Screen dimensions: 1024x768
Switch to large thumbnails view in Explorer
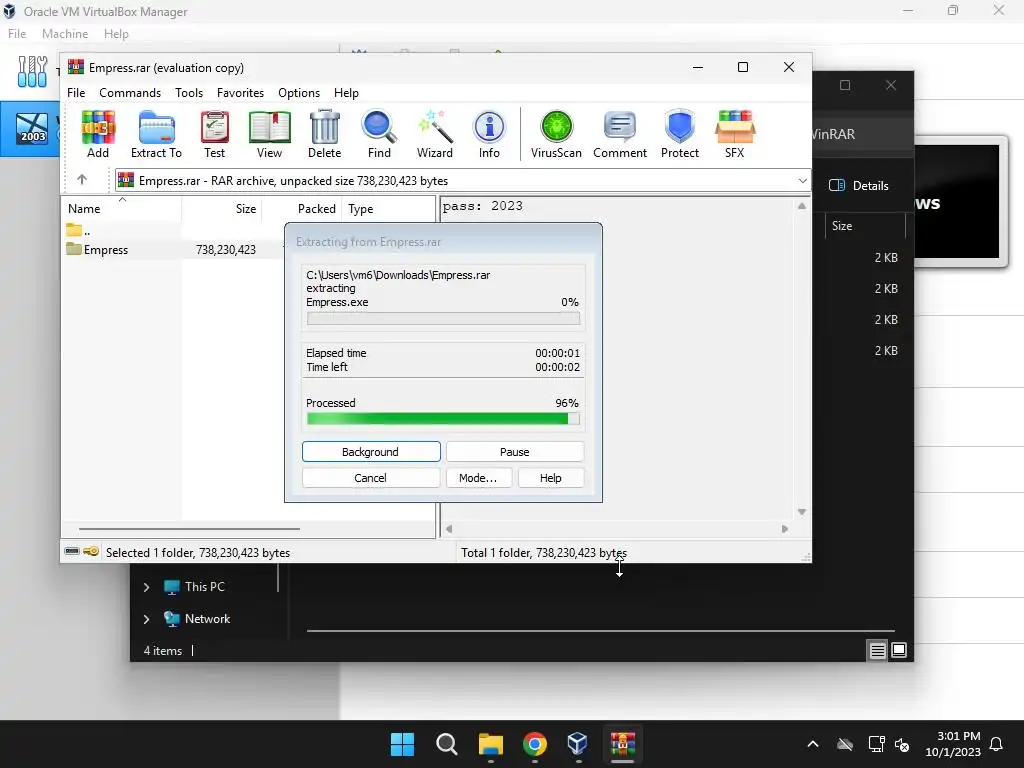pyautogui.click(x=899, y=650)
